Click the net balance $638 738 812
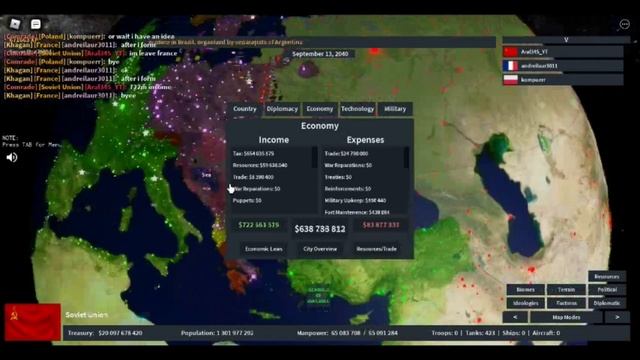Image resolution: width=640 pixels, height=360 pixels. tap(320, 229)
